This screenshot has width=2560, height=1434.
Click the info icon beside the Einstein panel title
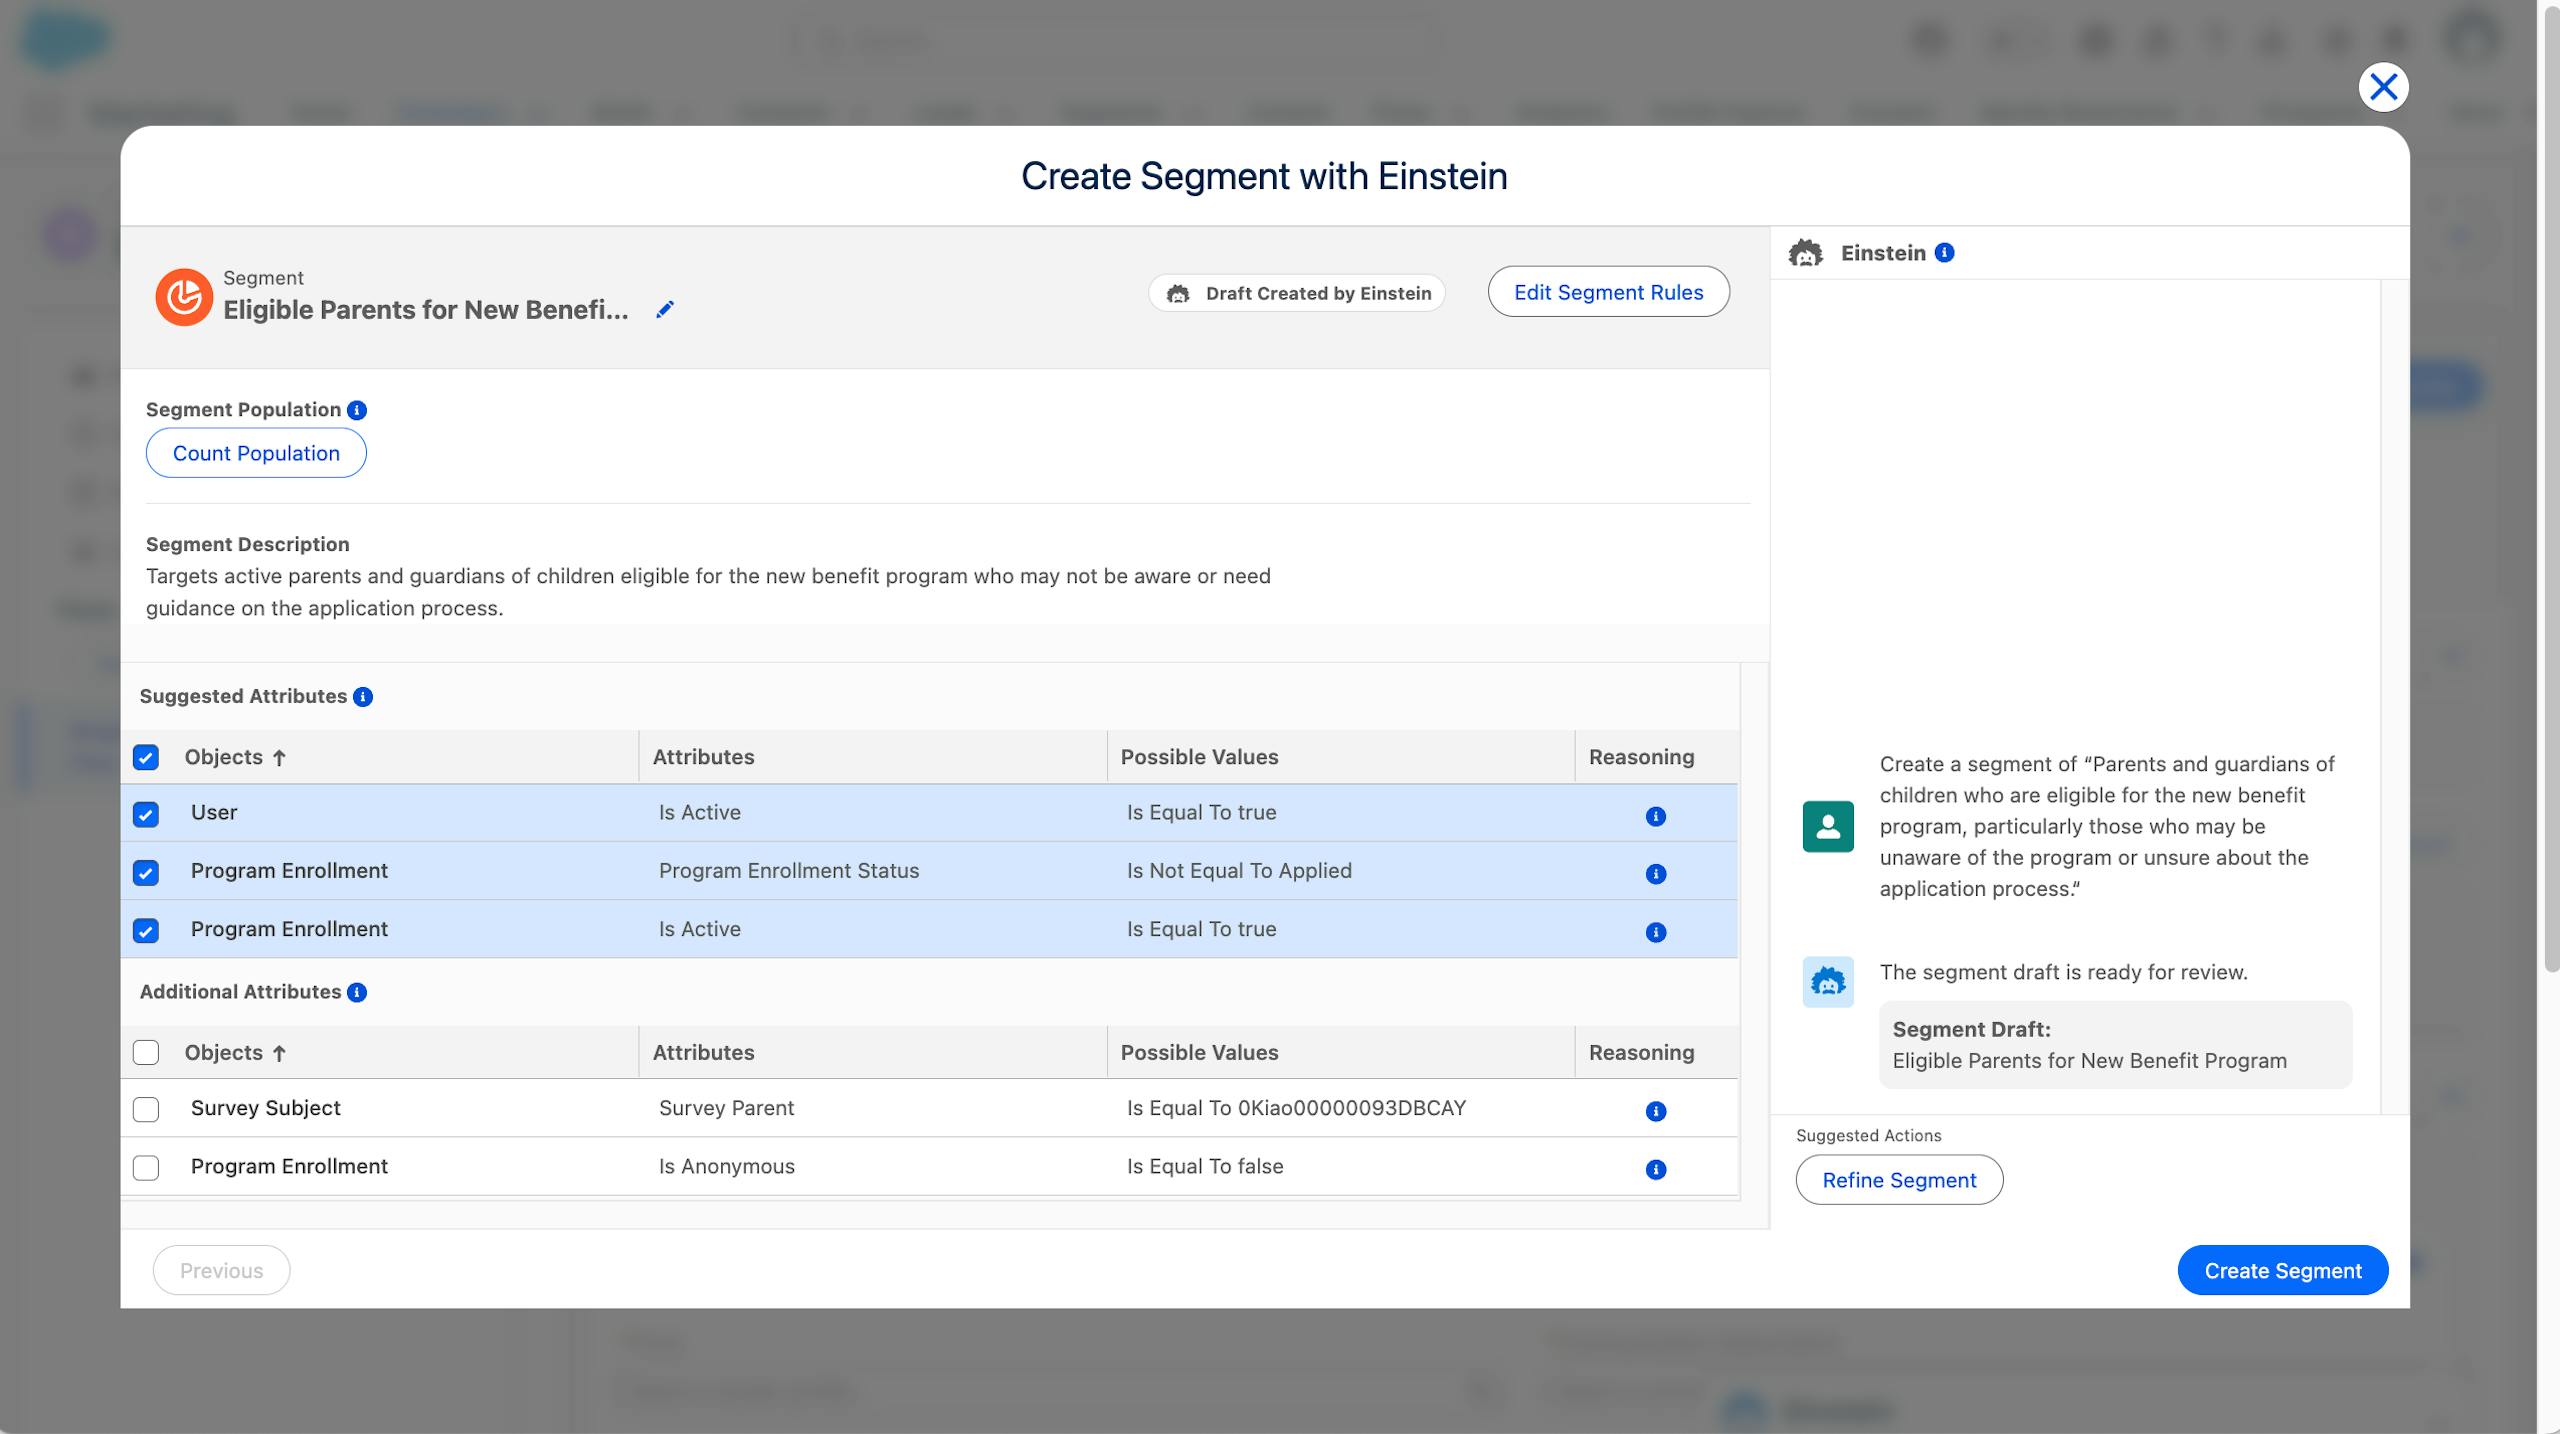(x=1944, y=253)
